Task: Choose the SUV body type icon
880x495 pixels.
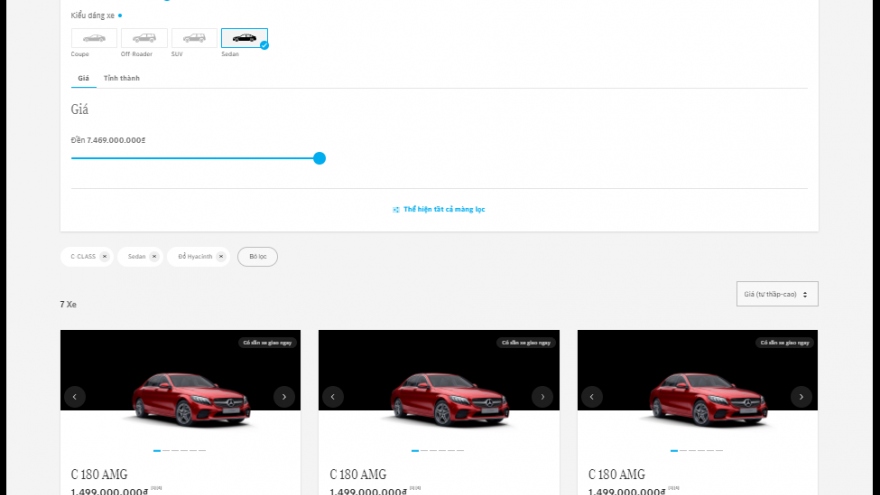Action: (x=194, y=38)
